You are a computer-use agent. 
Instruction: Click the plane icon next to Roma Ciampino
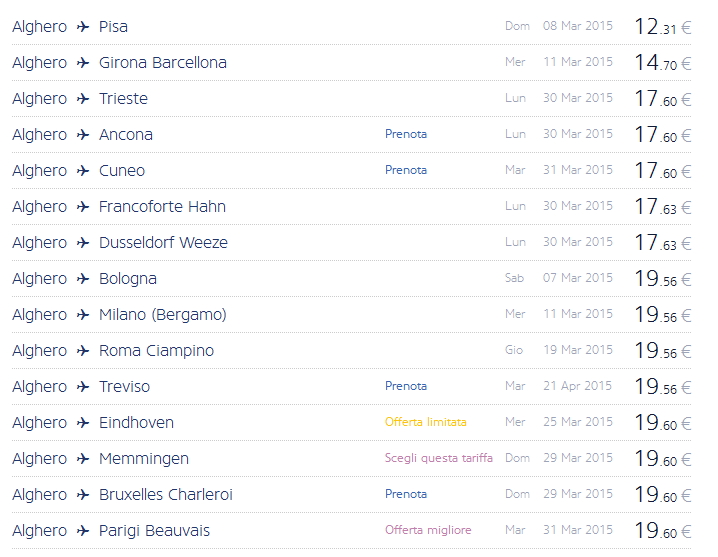pyautogui.click(x=83, y=351)
